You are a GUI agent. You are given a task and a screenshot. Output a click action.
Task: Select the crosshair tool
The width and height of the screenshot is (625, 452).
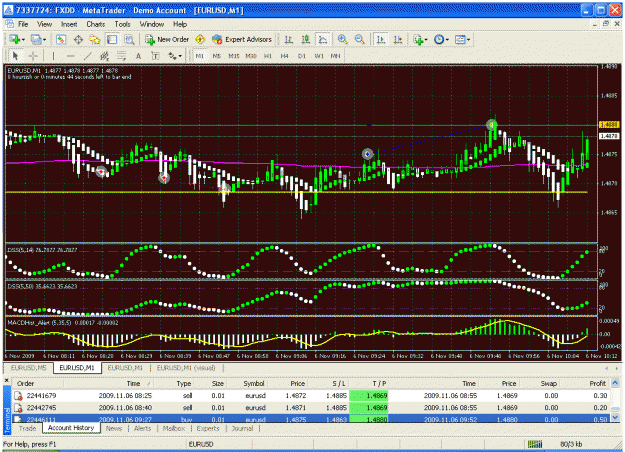(x=33, y=56)
